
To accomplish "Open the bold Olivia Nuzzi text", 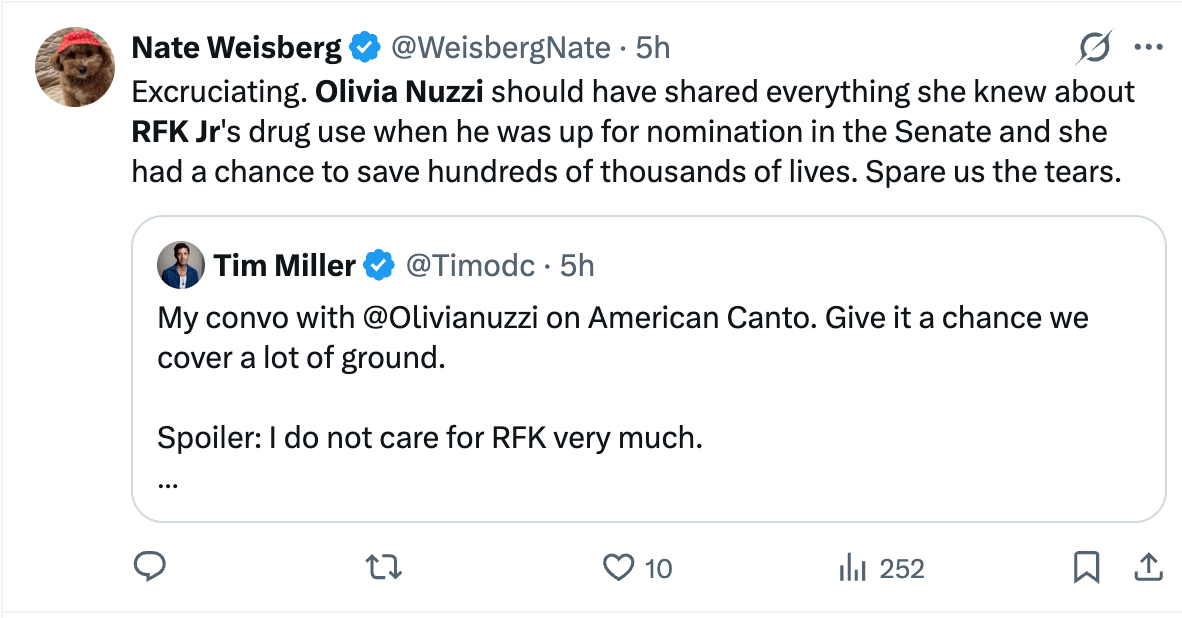I will pos(399,92).
